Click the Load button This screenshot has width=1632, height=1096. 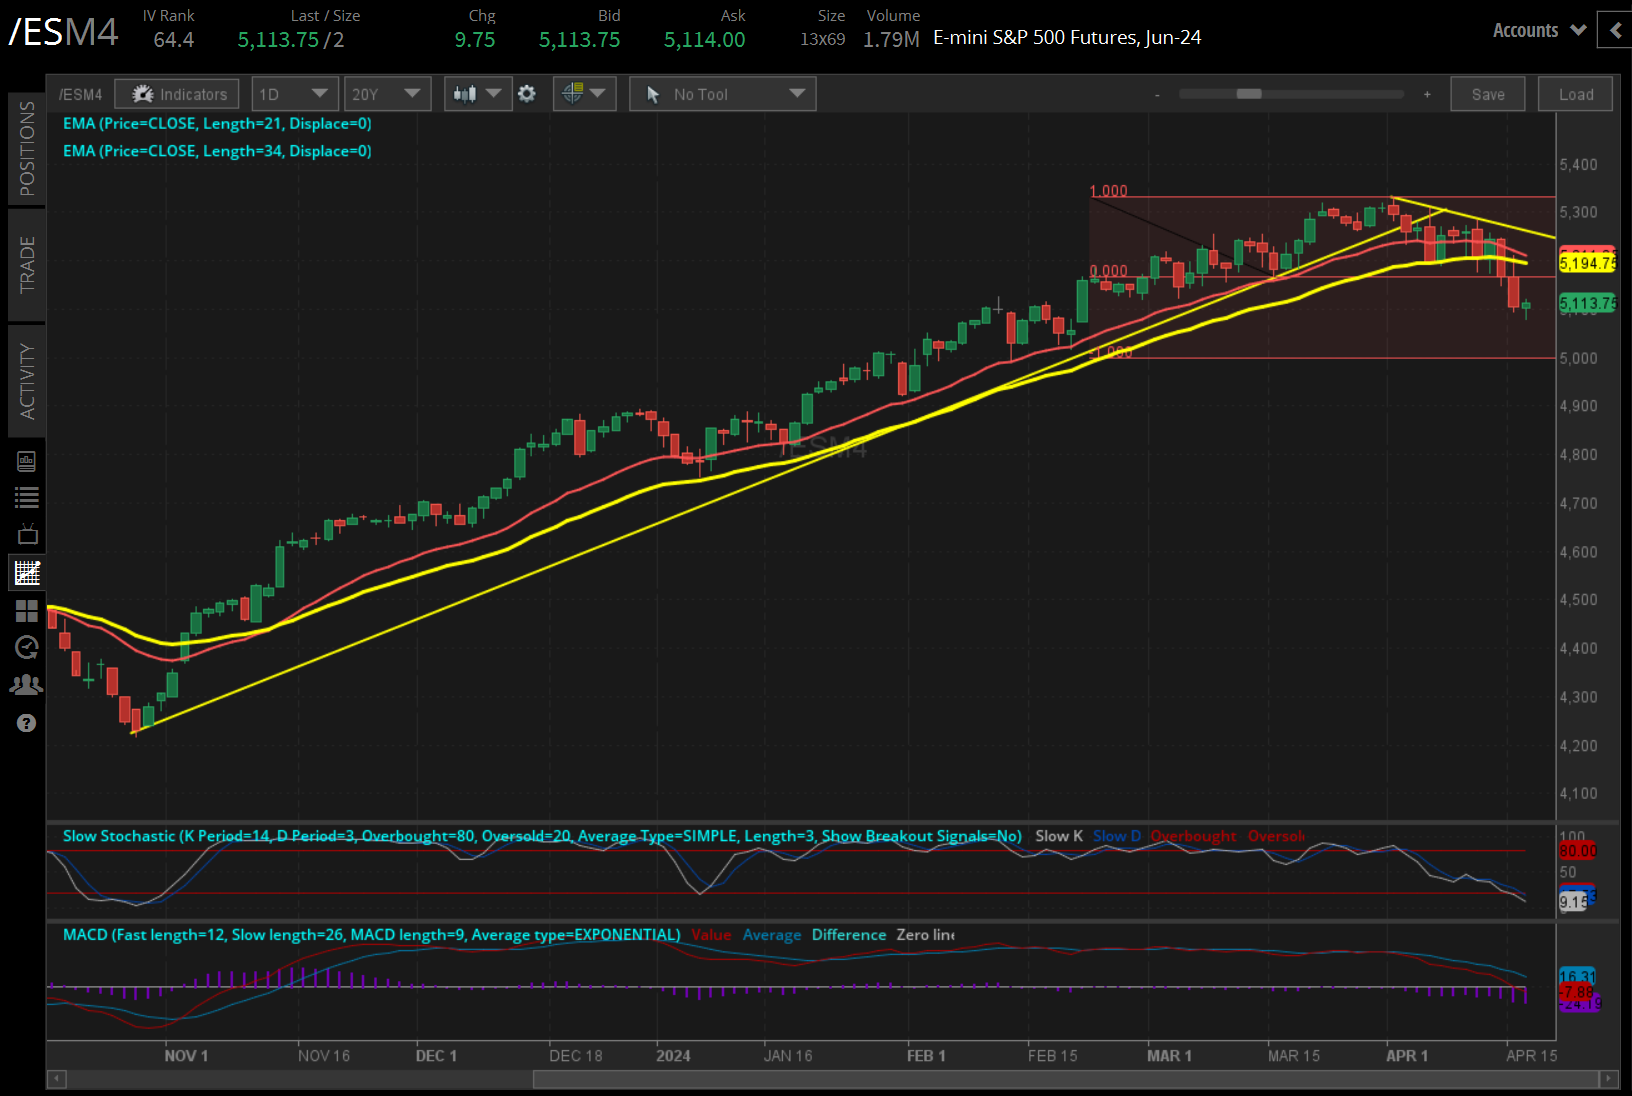click(x=1575, y=93)
